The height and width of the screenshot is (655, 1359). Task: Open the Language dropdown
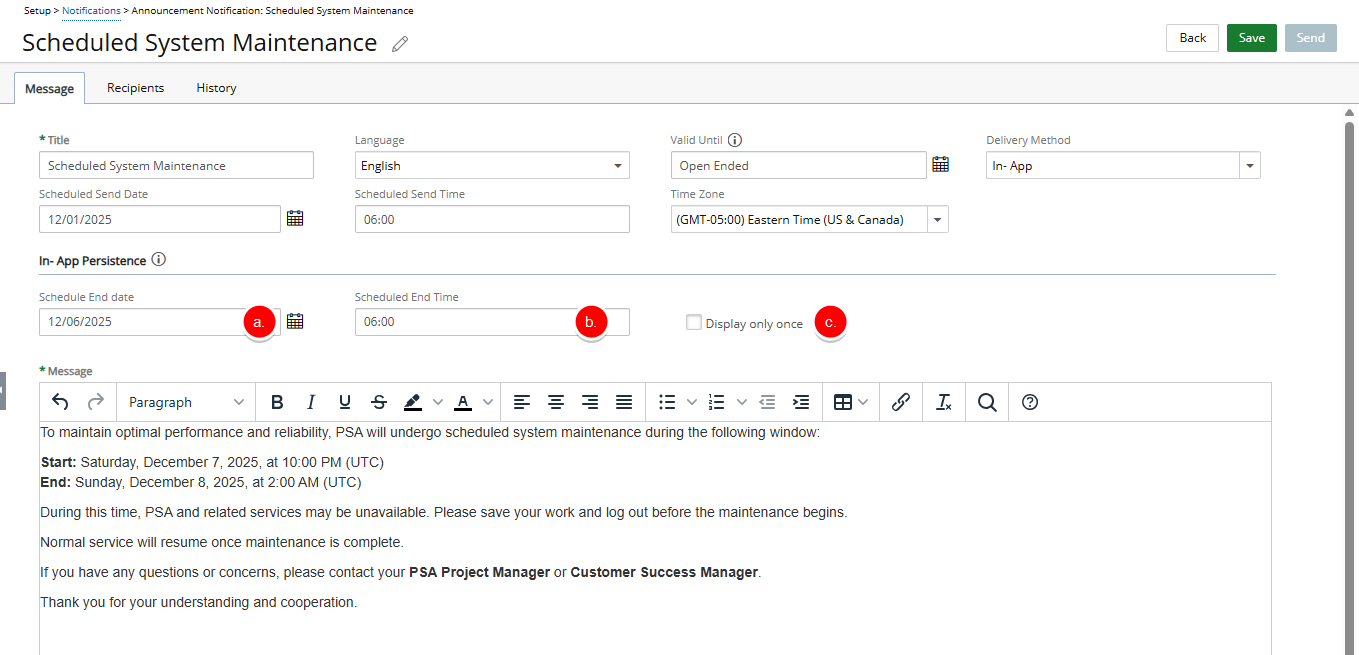[x=491, y=166]
